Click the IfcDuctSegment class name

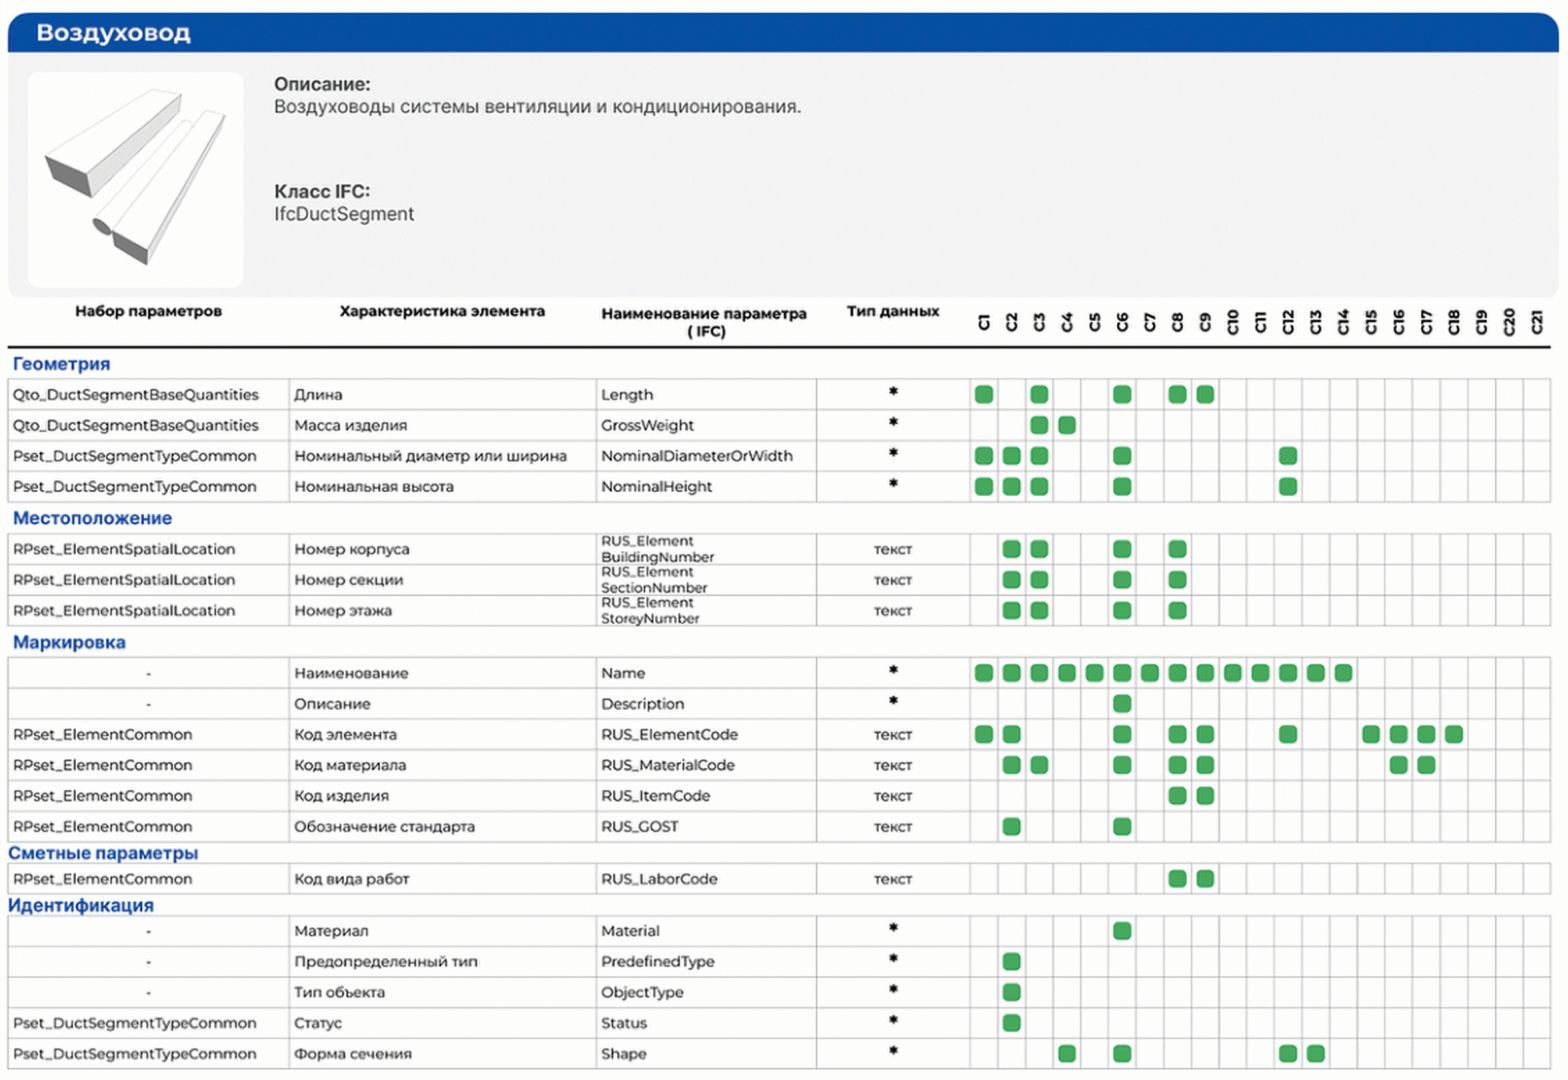(x=344, y=214)
